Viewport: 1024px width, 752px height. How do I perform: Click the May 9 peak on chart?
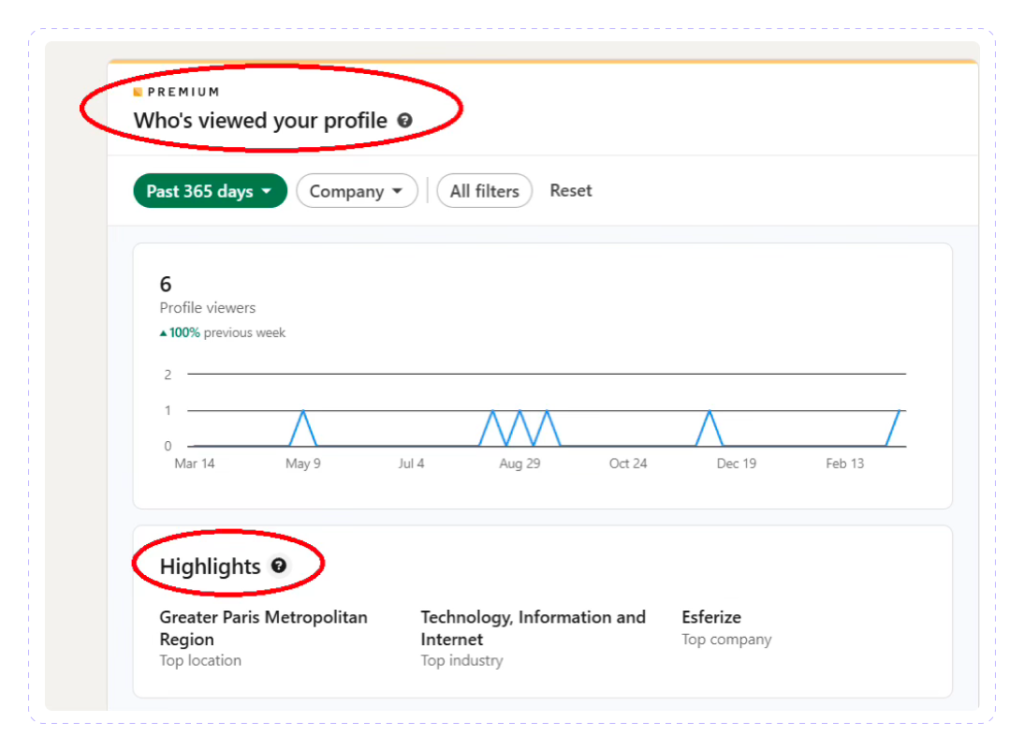(303, 412)
